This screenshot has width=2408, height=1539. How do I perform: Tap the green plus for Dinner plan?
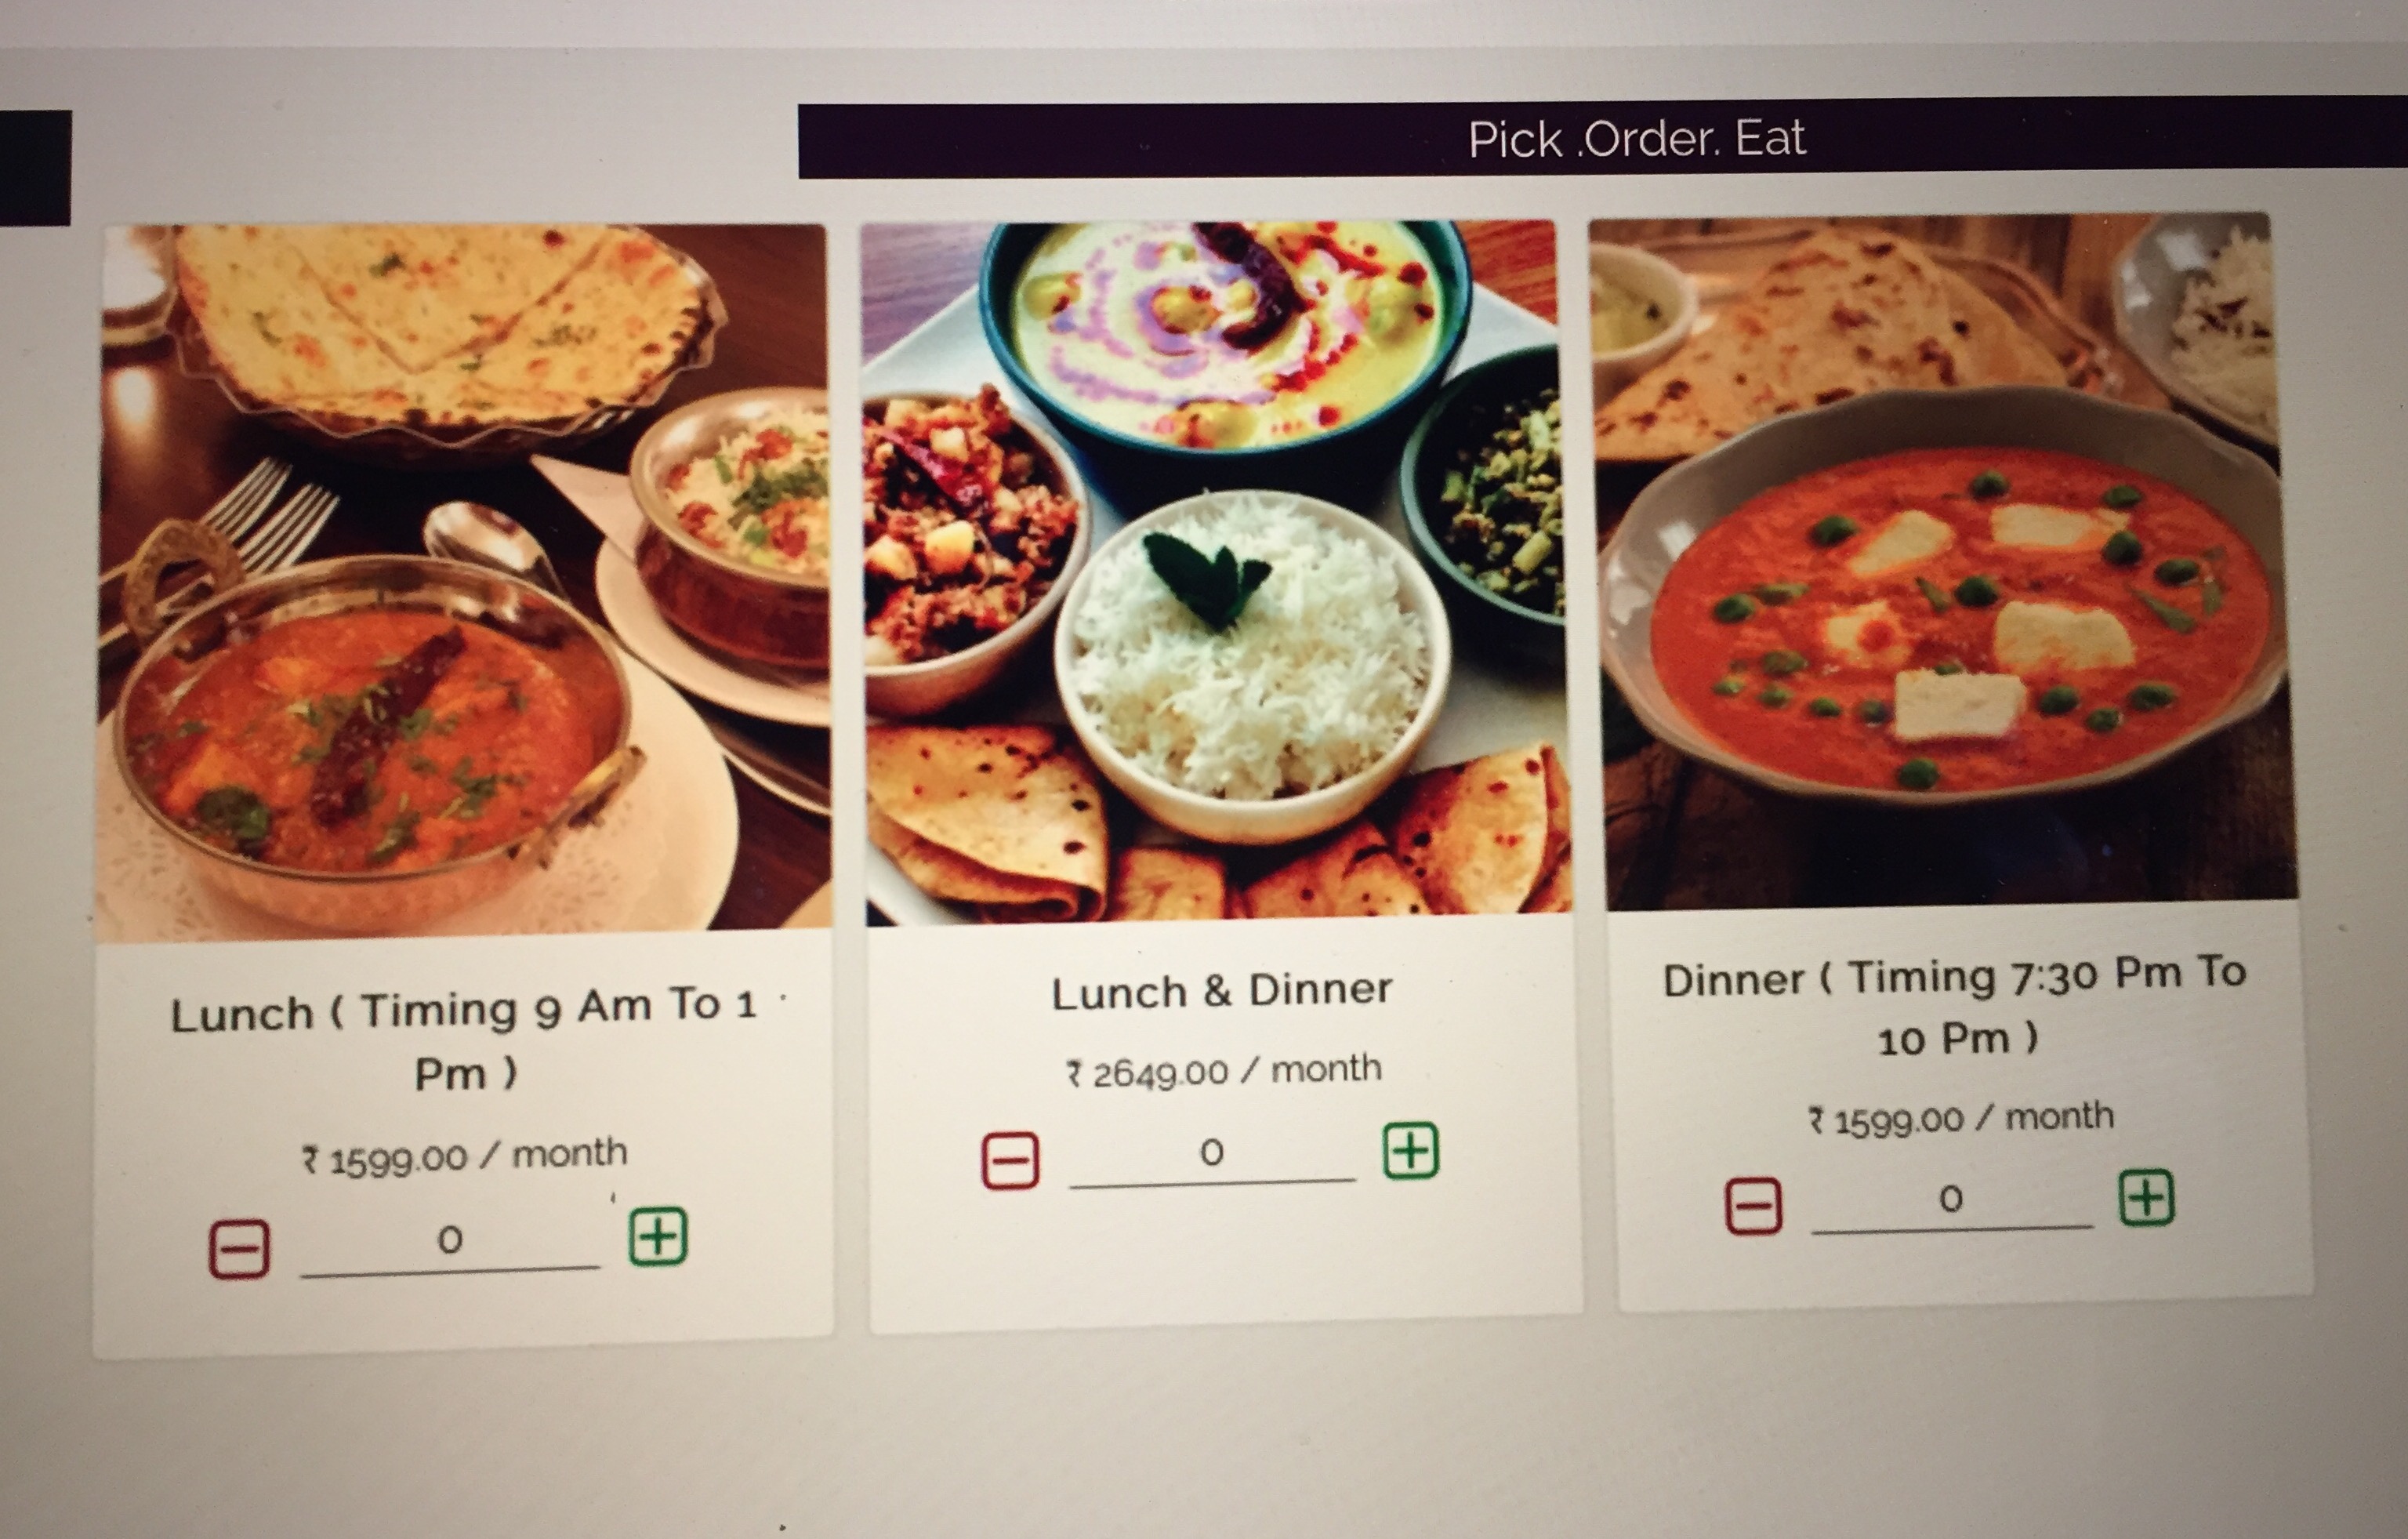pos(2147,1197)
